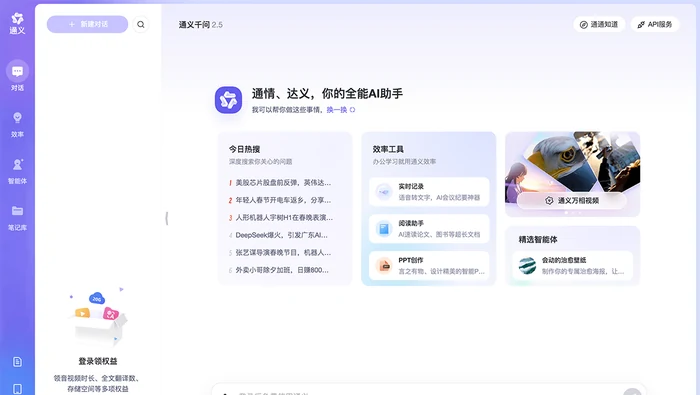The image size is (700, 395).
Task: Click the 实时记录 microphone icon
Action: (x=383, y=192)
